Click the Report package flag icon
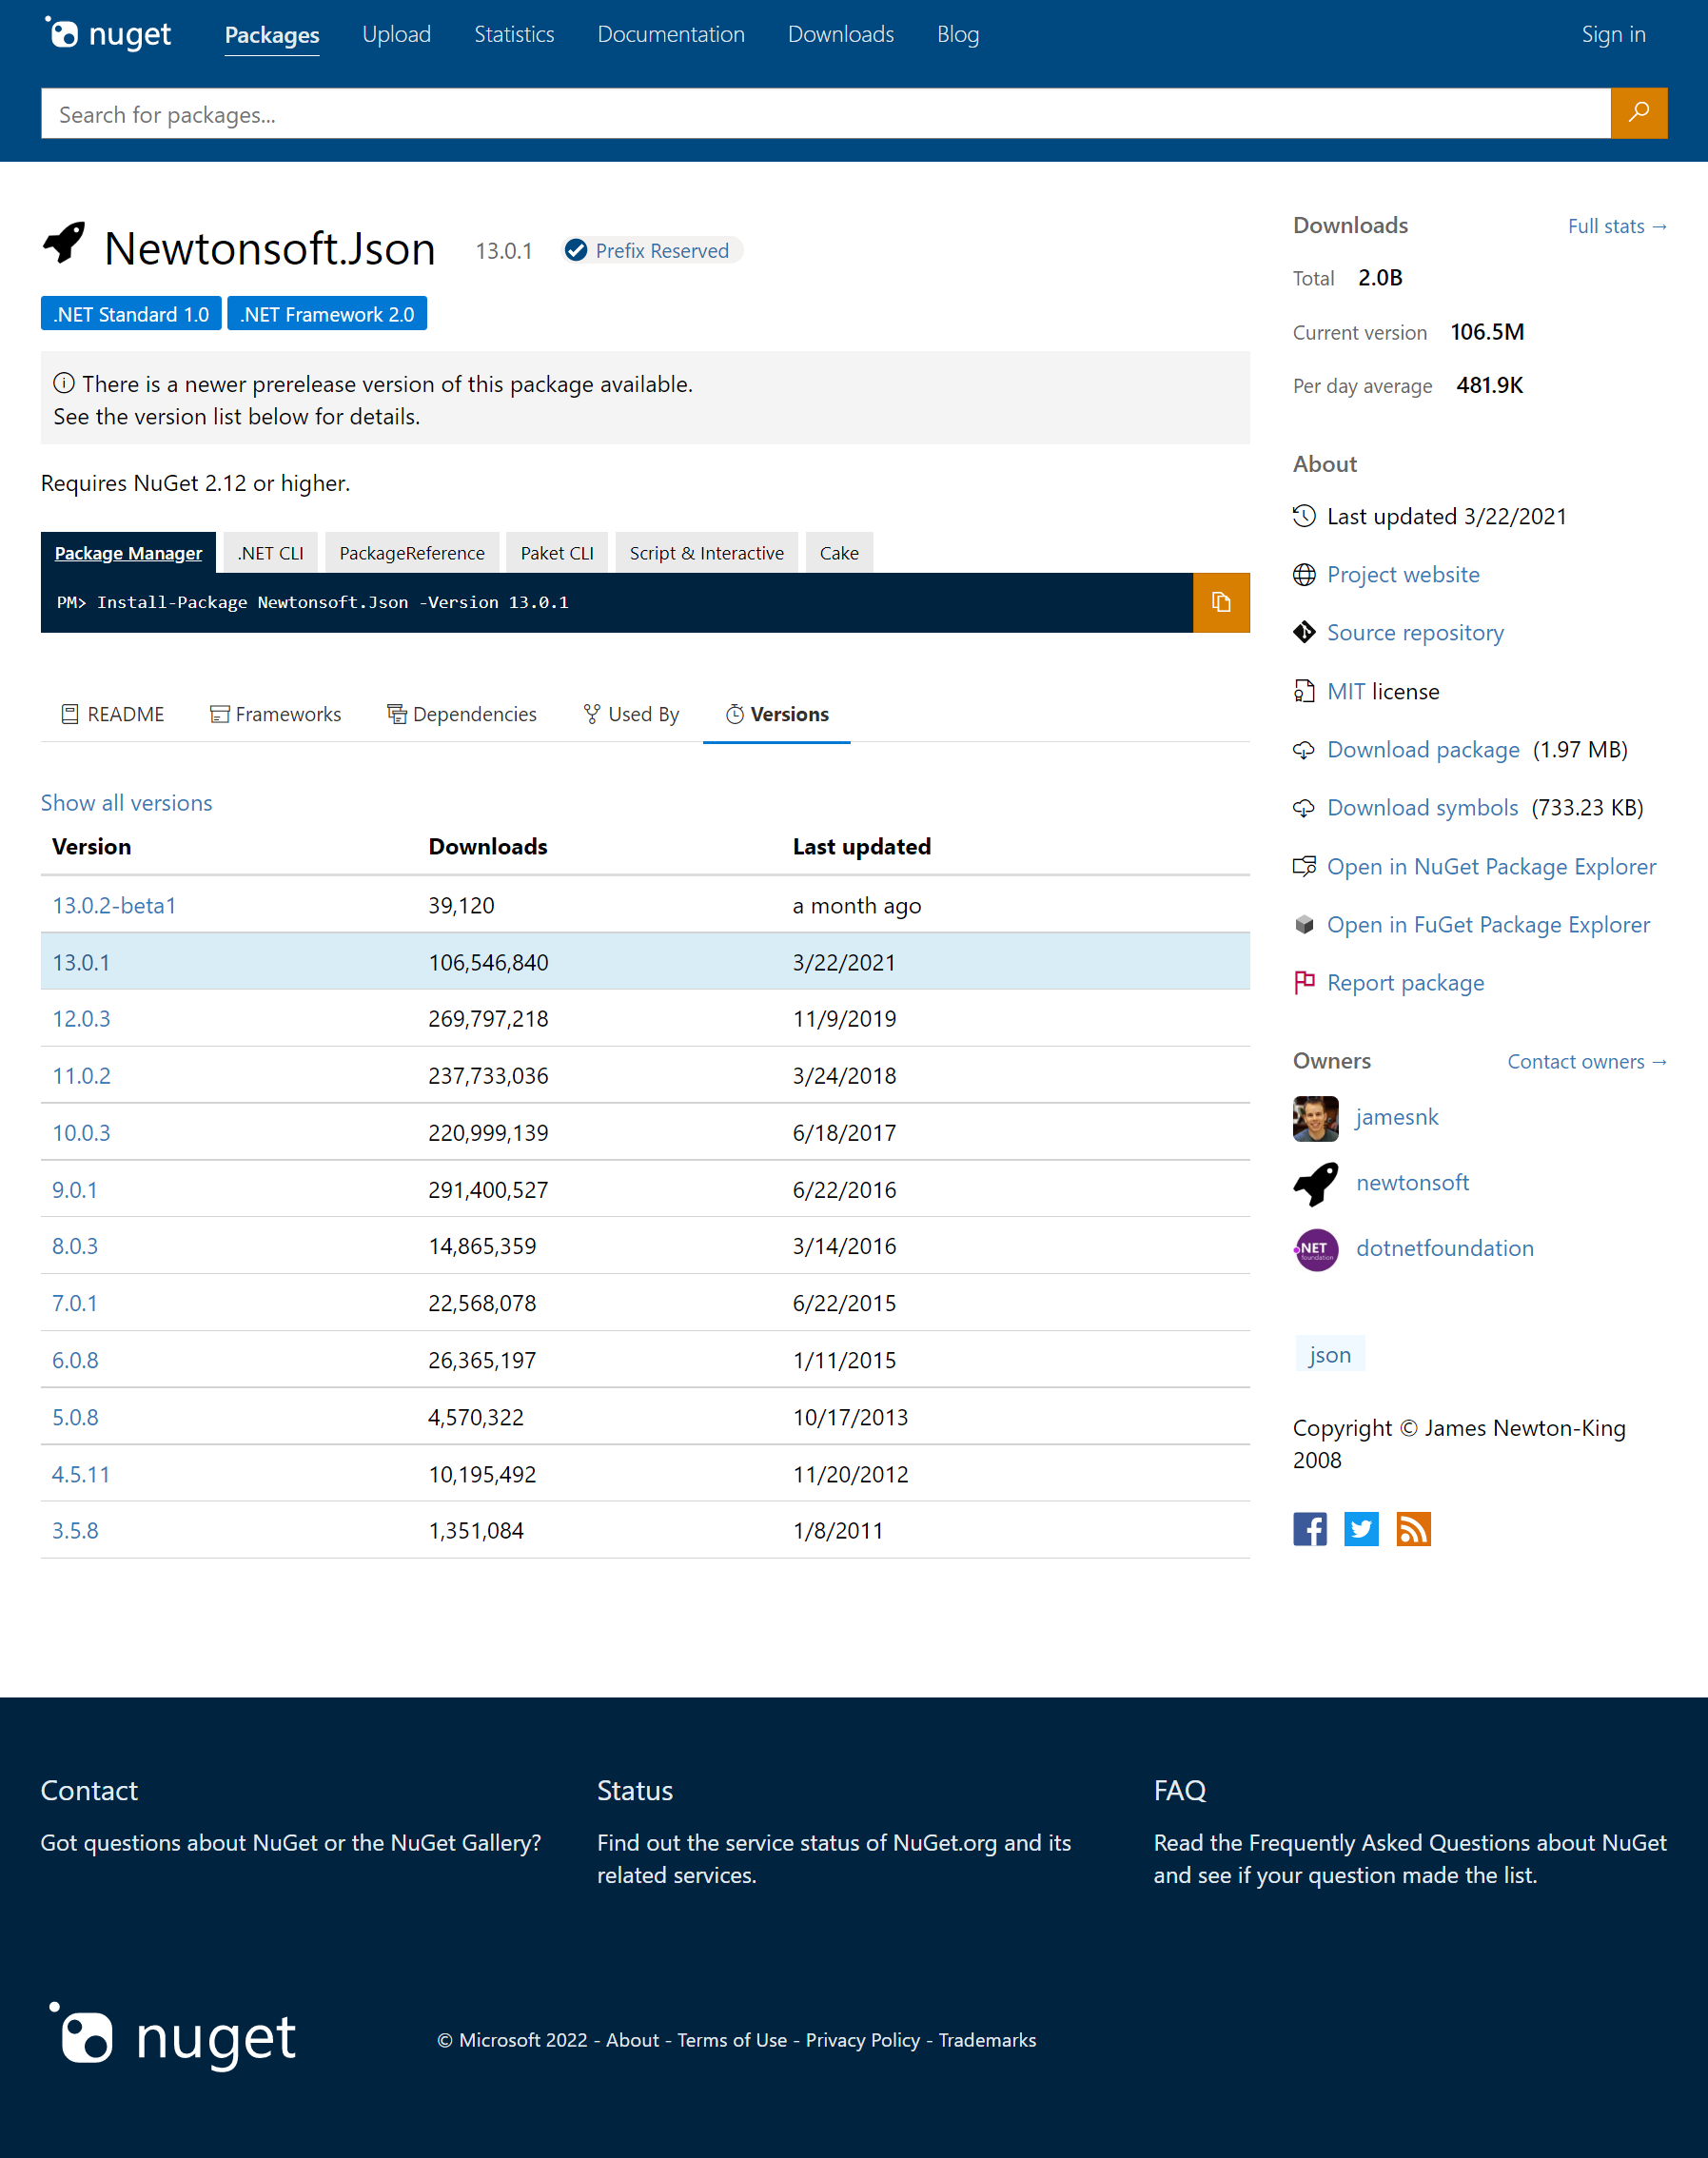The width and height of the screenshot is (1708, 2158). pyautogui.click(x=1304, y=982)
